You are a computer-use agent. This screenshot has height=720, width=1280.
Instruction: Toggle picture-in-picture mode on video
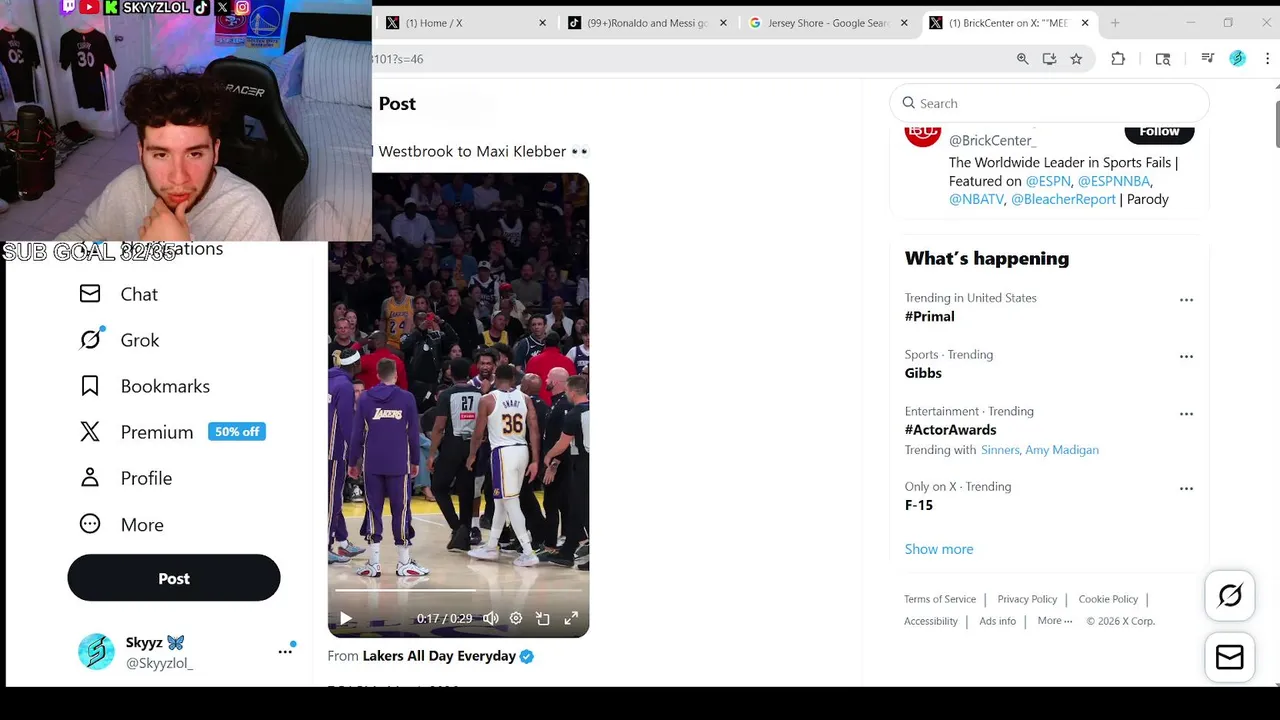543,618
